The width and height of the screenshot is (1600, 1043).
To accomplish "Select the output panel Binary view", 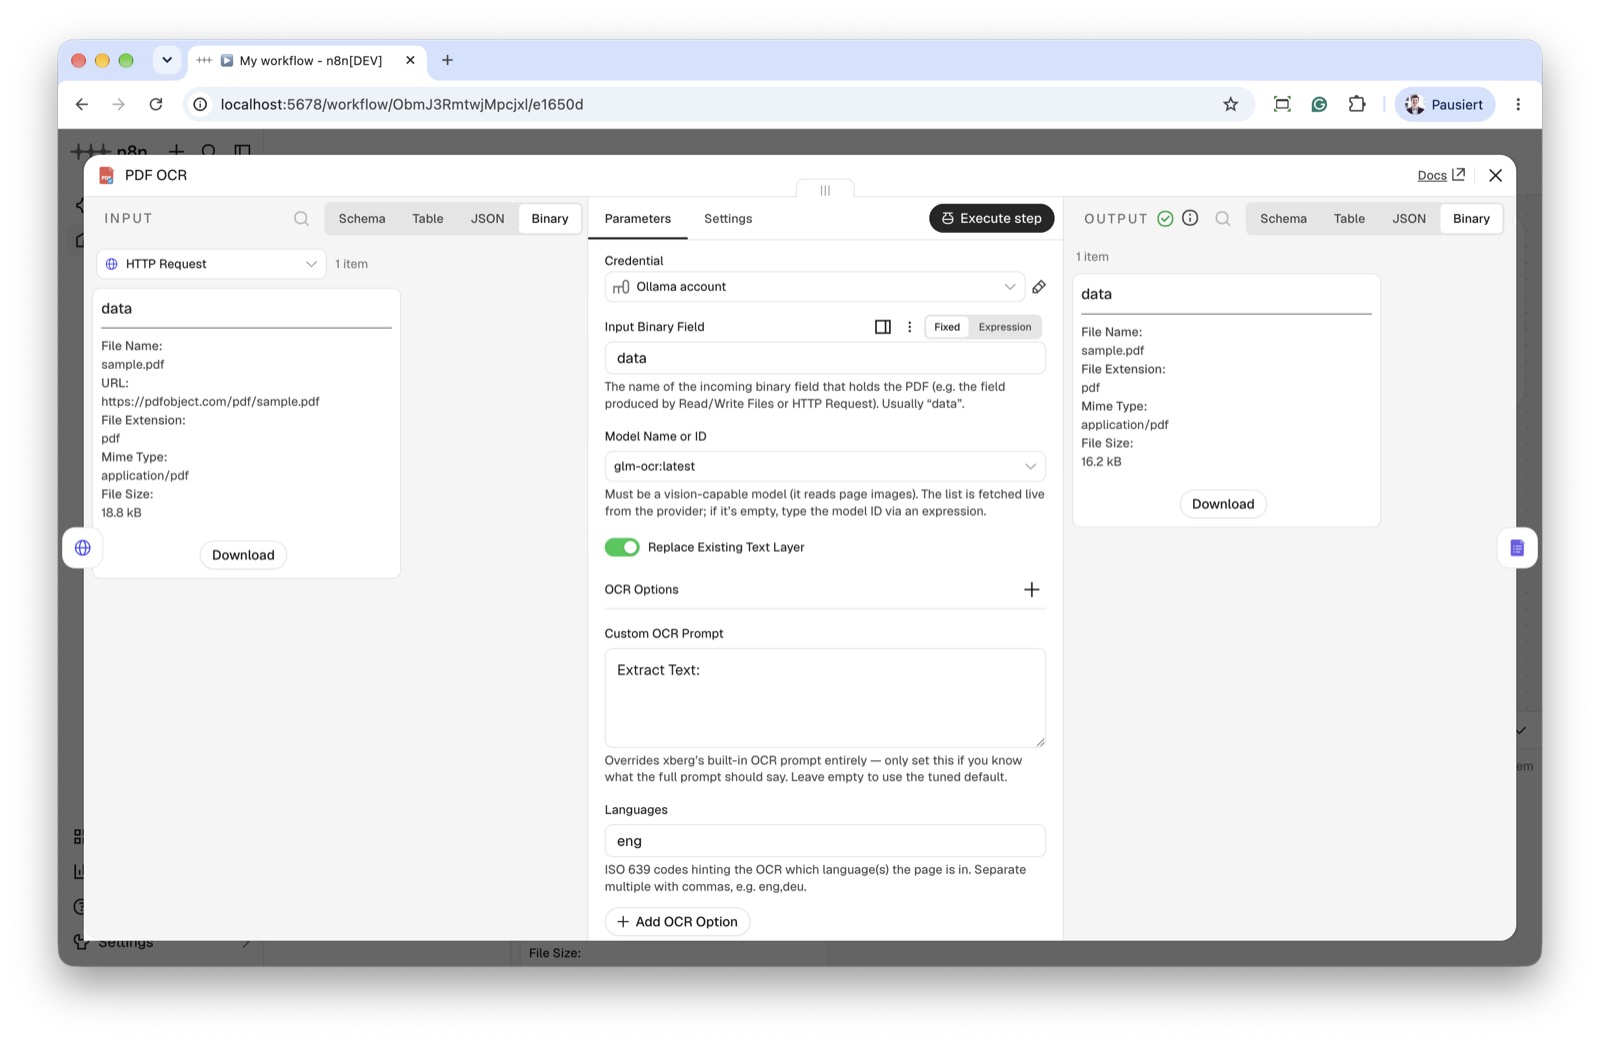I will (1471, 218).
